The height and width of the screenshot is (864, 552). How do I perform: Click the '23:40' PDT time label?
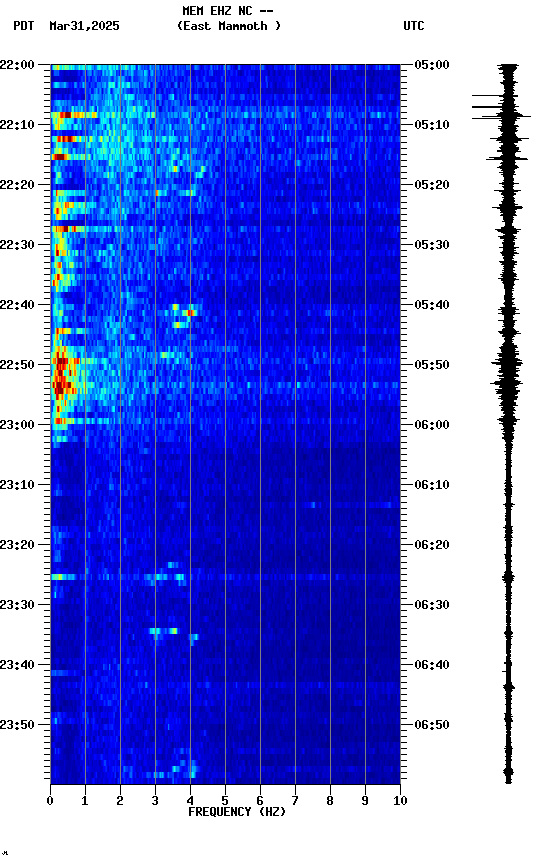click(17, 665)
